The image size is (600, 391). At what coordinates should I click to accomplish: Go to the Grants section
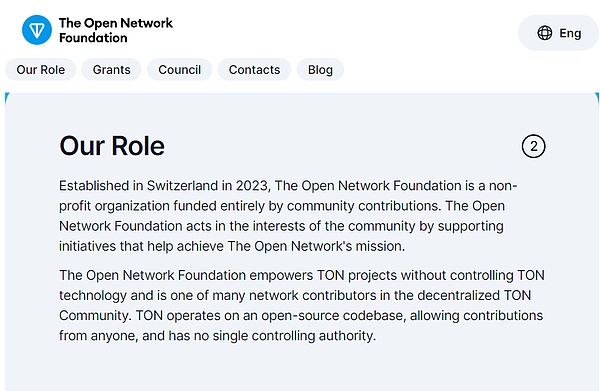coord(111,70)
